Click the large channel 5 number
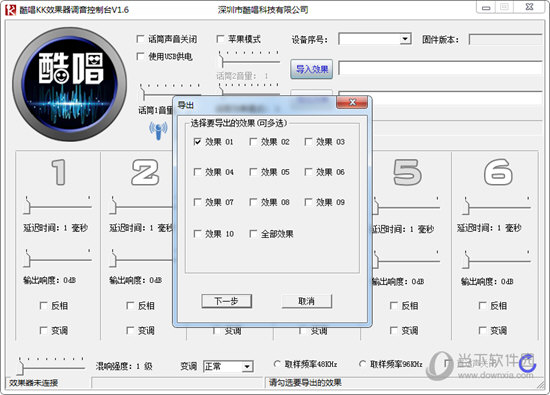550x395 pixels. click(407, 172)
